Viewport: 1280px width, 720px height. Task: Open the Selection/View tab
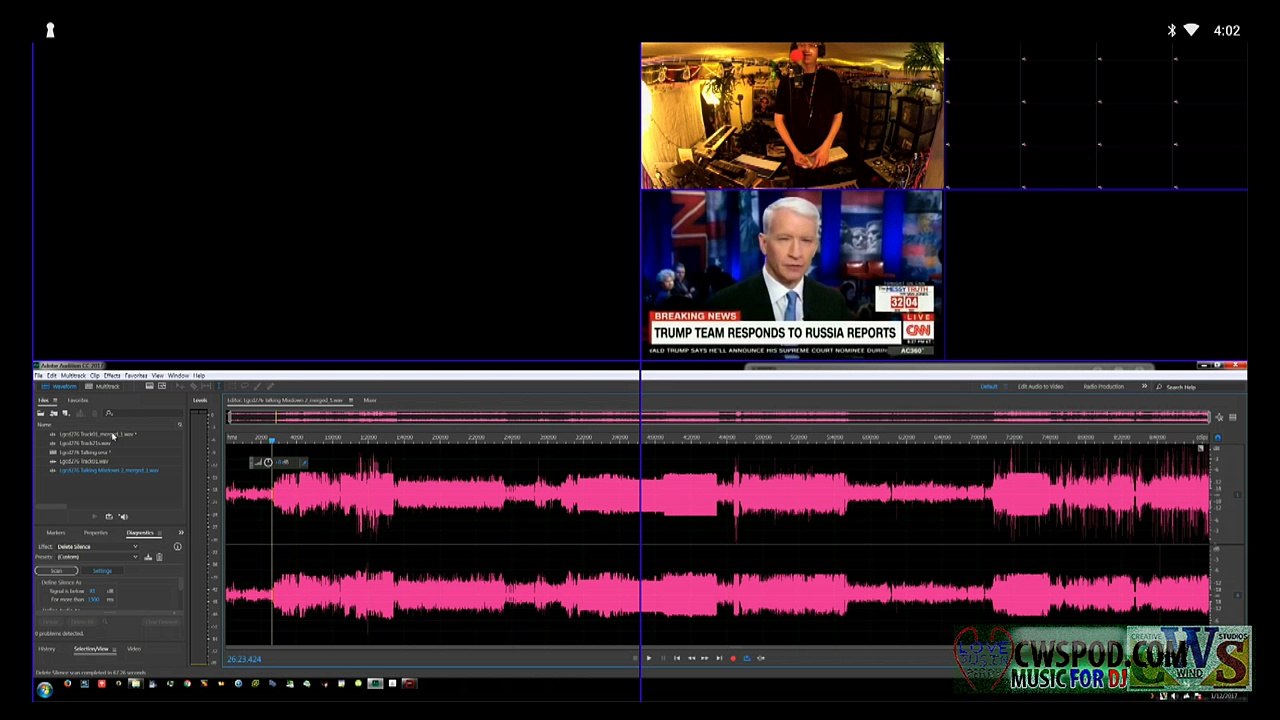91,649
